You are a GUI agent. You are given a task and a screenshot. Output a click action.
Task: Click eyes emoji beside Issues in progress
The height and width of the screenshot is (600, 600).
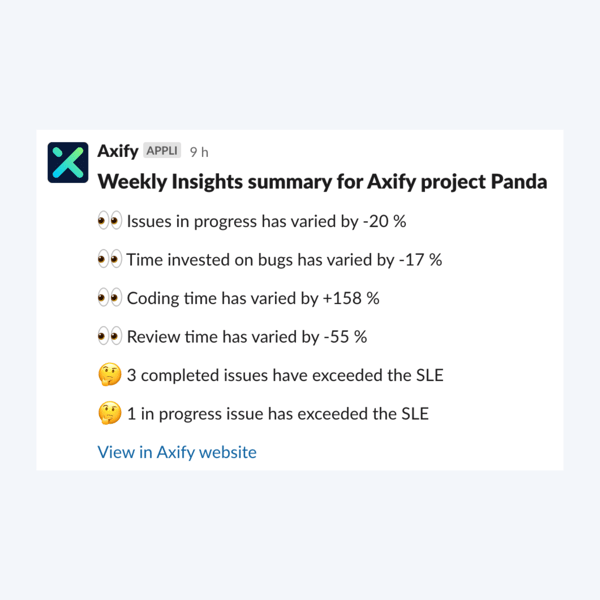[x=110, y=220]
